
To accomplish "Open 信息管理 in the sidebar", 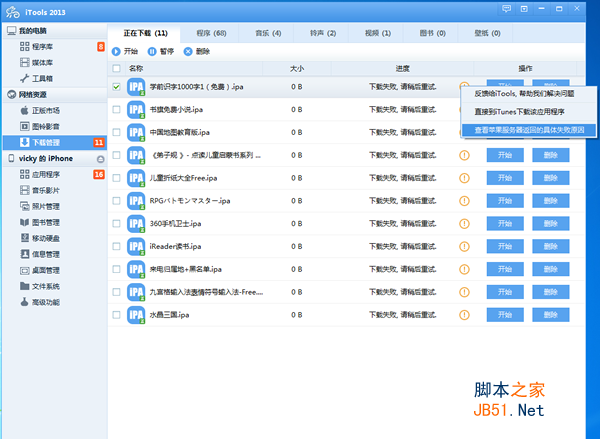I will tap(55, 254).
